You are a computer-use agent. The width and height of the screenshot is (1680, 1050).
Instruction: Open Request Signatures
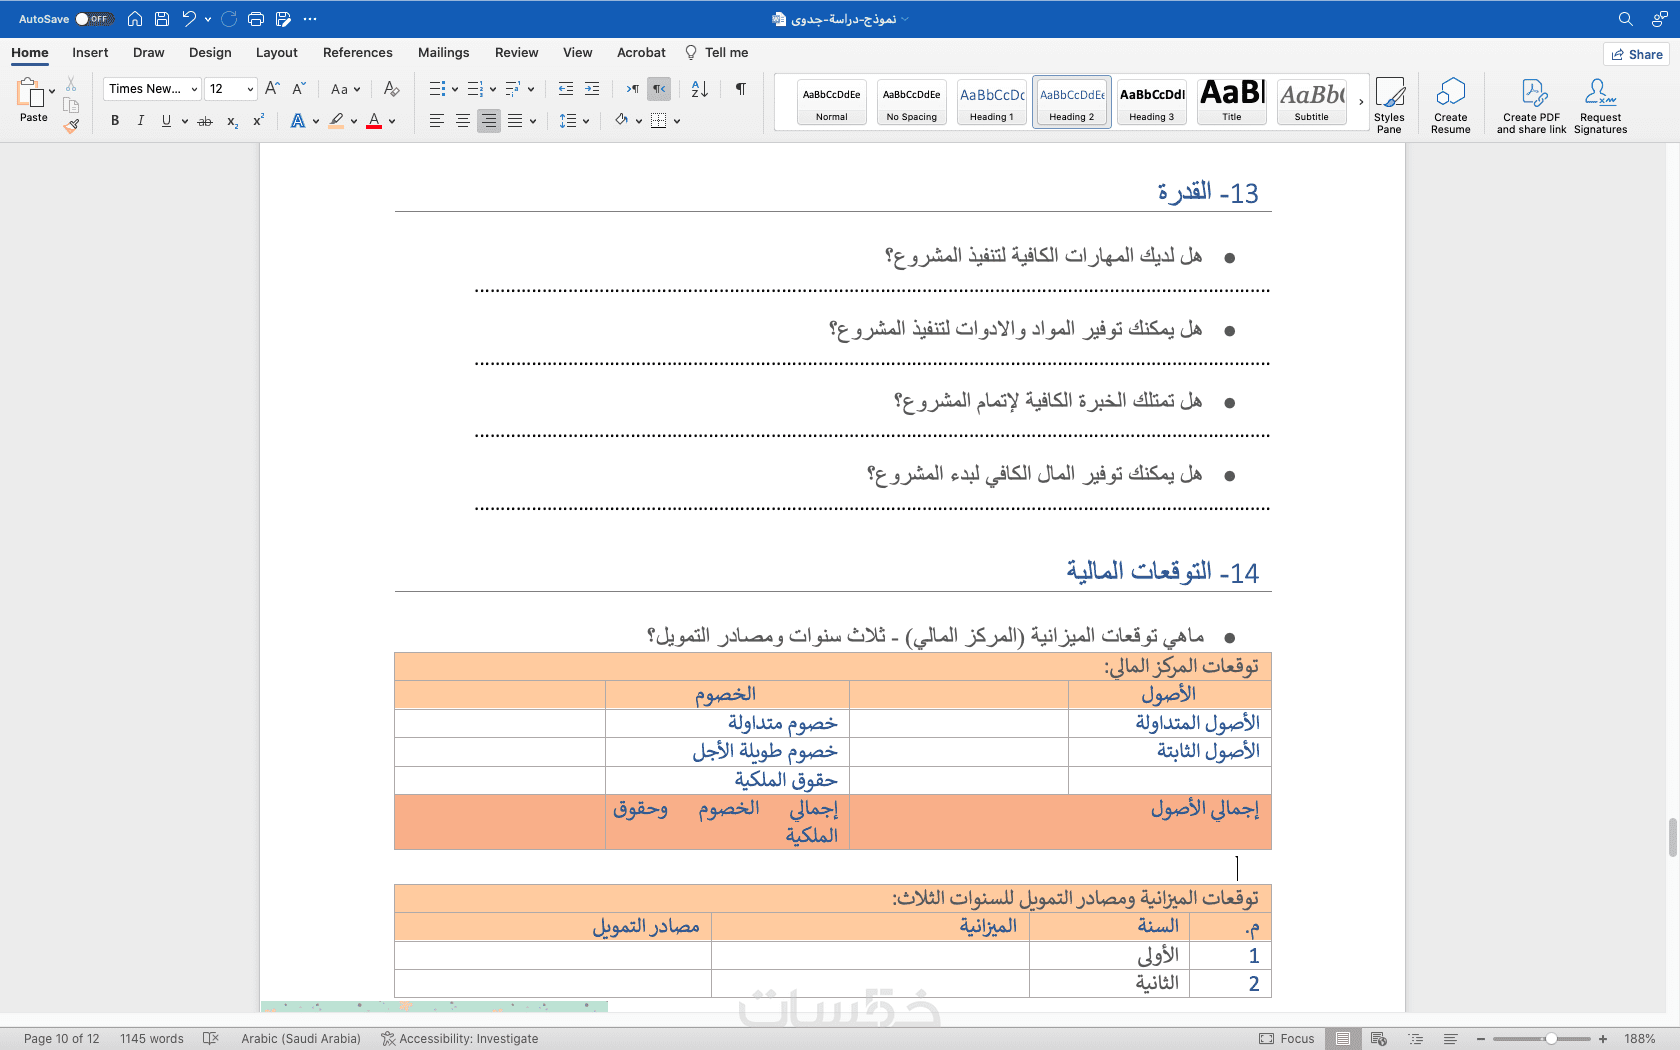tap(1600, 105)
